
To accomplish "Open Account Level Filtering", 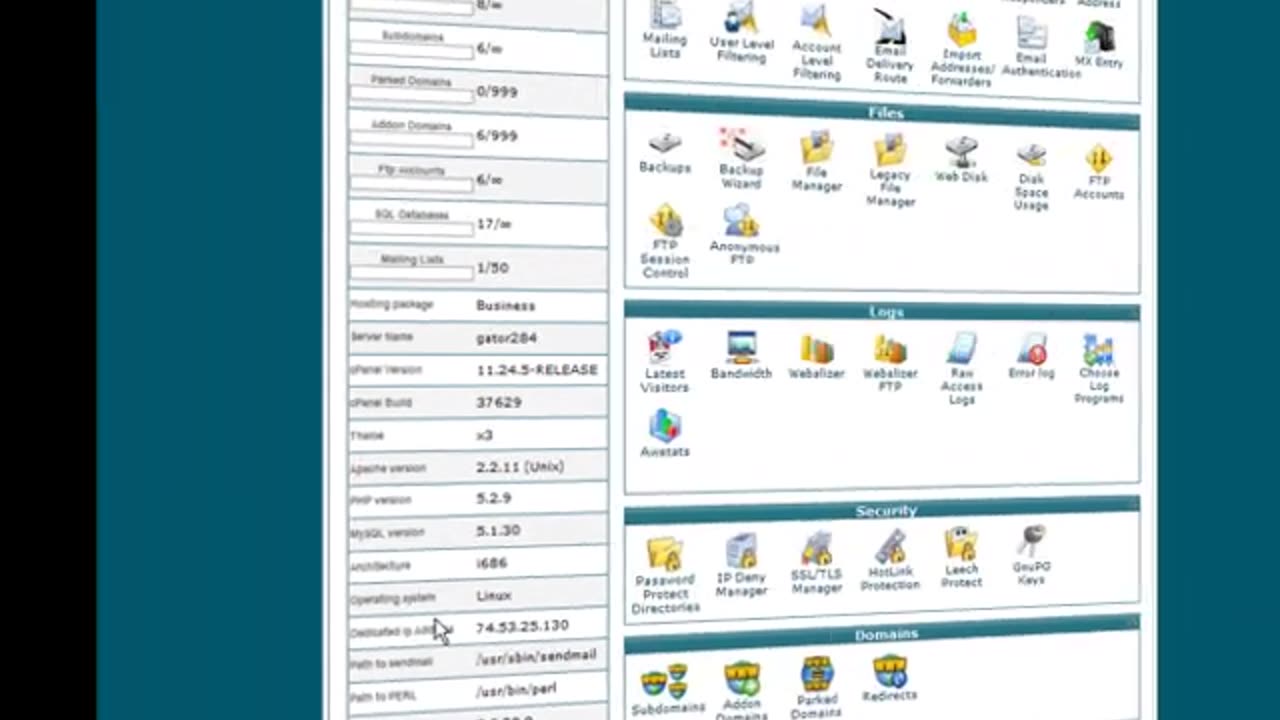I will point(816,42).
